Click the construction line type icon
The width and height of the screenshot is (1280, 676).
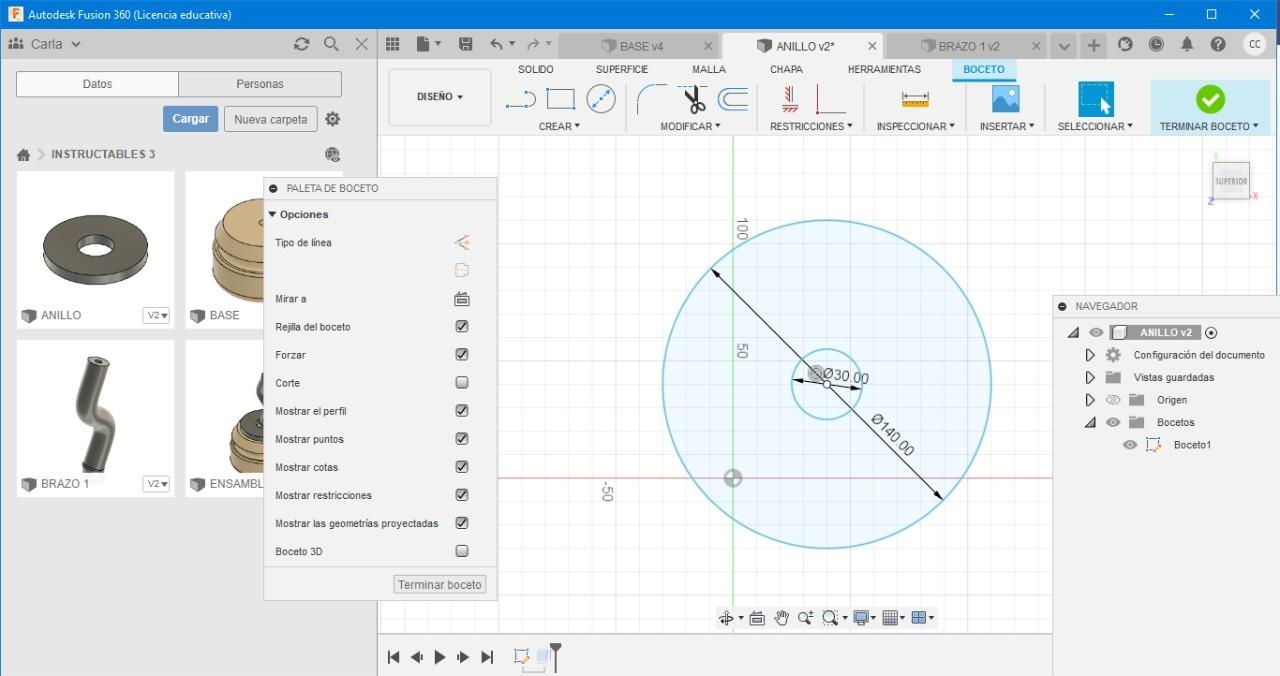click(x=461, y=242)
